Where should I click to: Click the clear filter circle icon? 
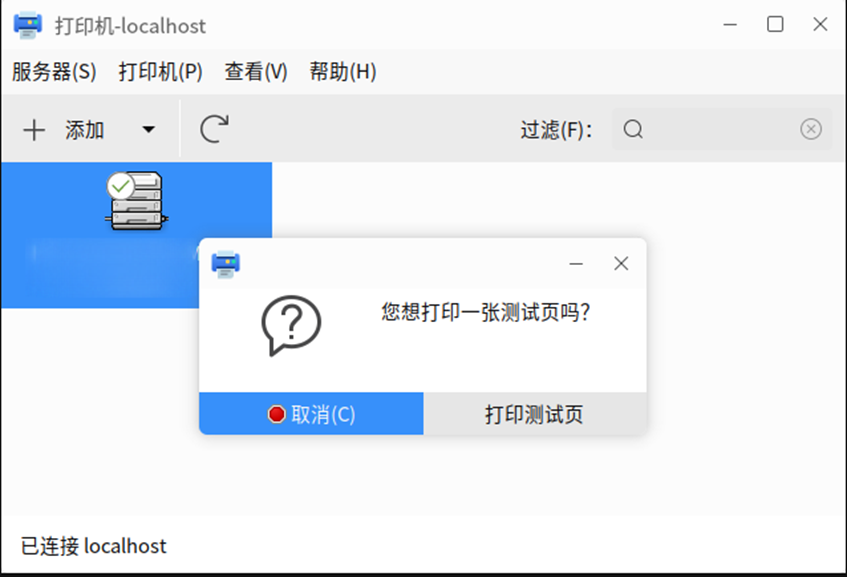point(810,129)
